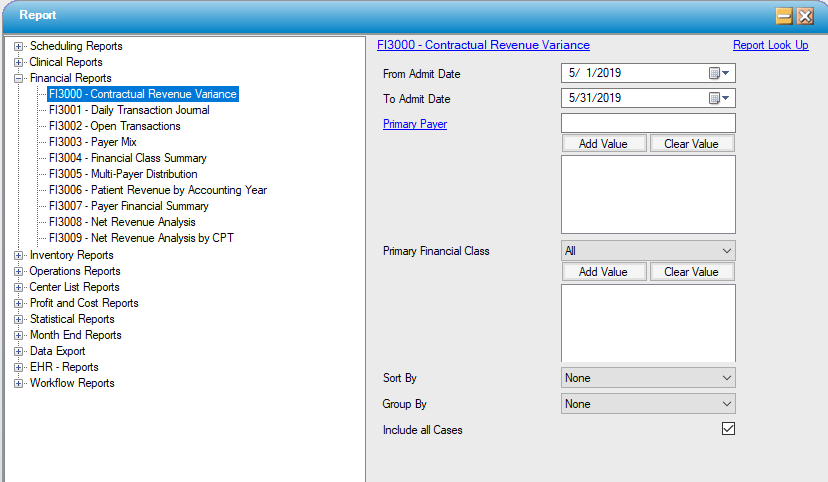Select the Data Export tree label
This screenshot has width=828, height=482.
58,352
